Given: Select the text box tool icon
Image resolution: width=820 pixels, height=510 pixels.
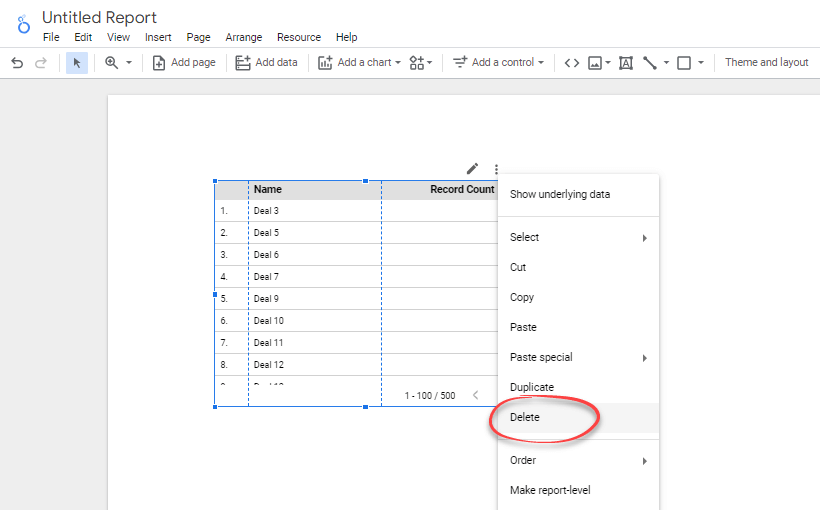Looking at the screenshot, I should (x=626, y=63).
